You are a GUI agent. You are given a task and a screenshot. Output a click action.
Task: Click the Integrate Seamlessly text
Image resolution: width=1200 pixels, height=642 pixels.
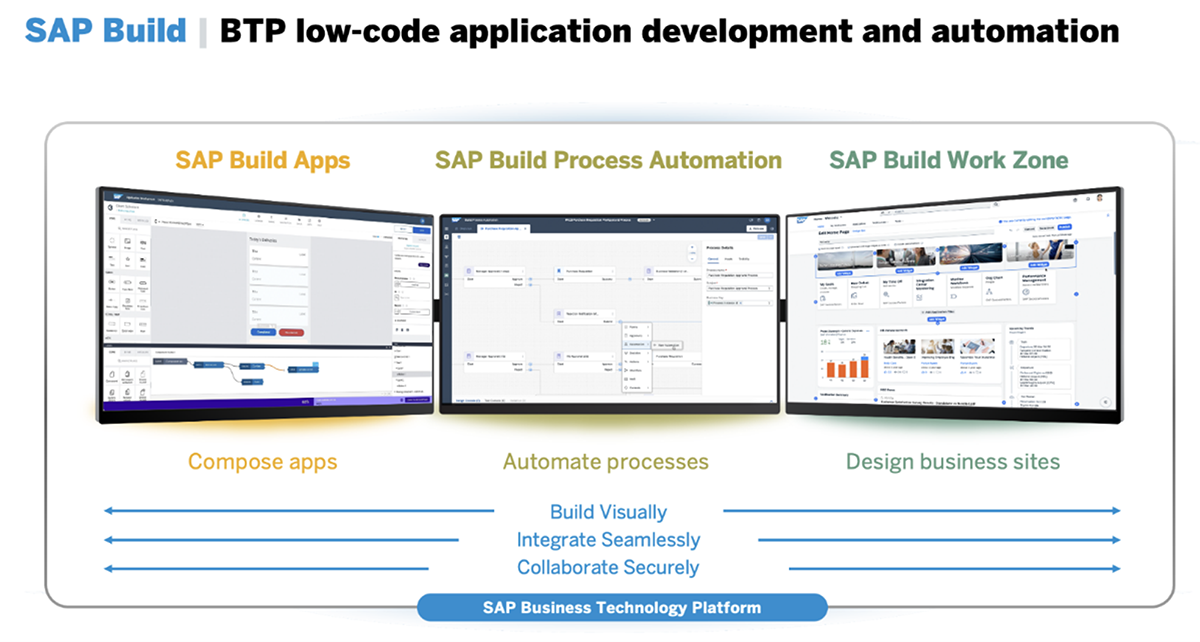point(608,540)
